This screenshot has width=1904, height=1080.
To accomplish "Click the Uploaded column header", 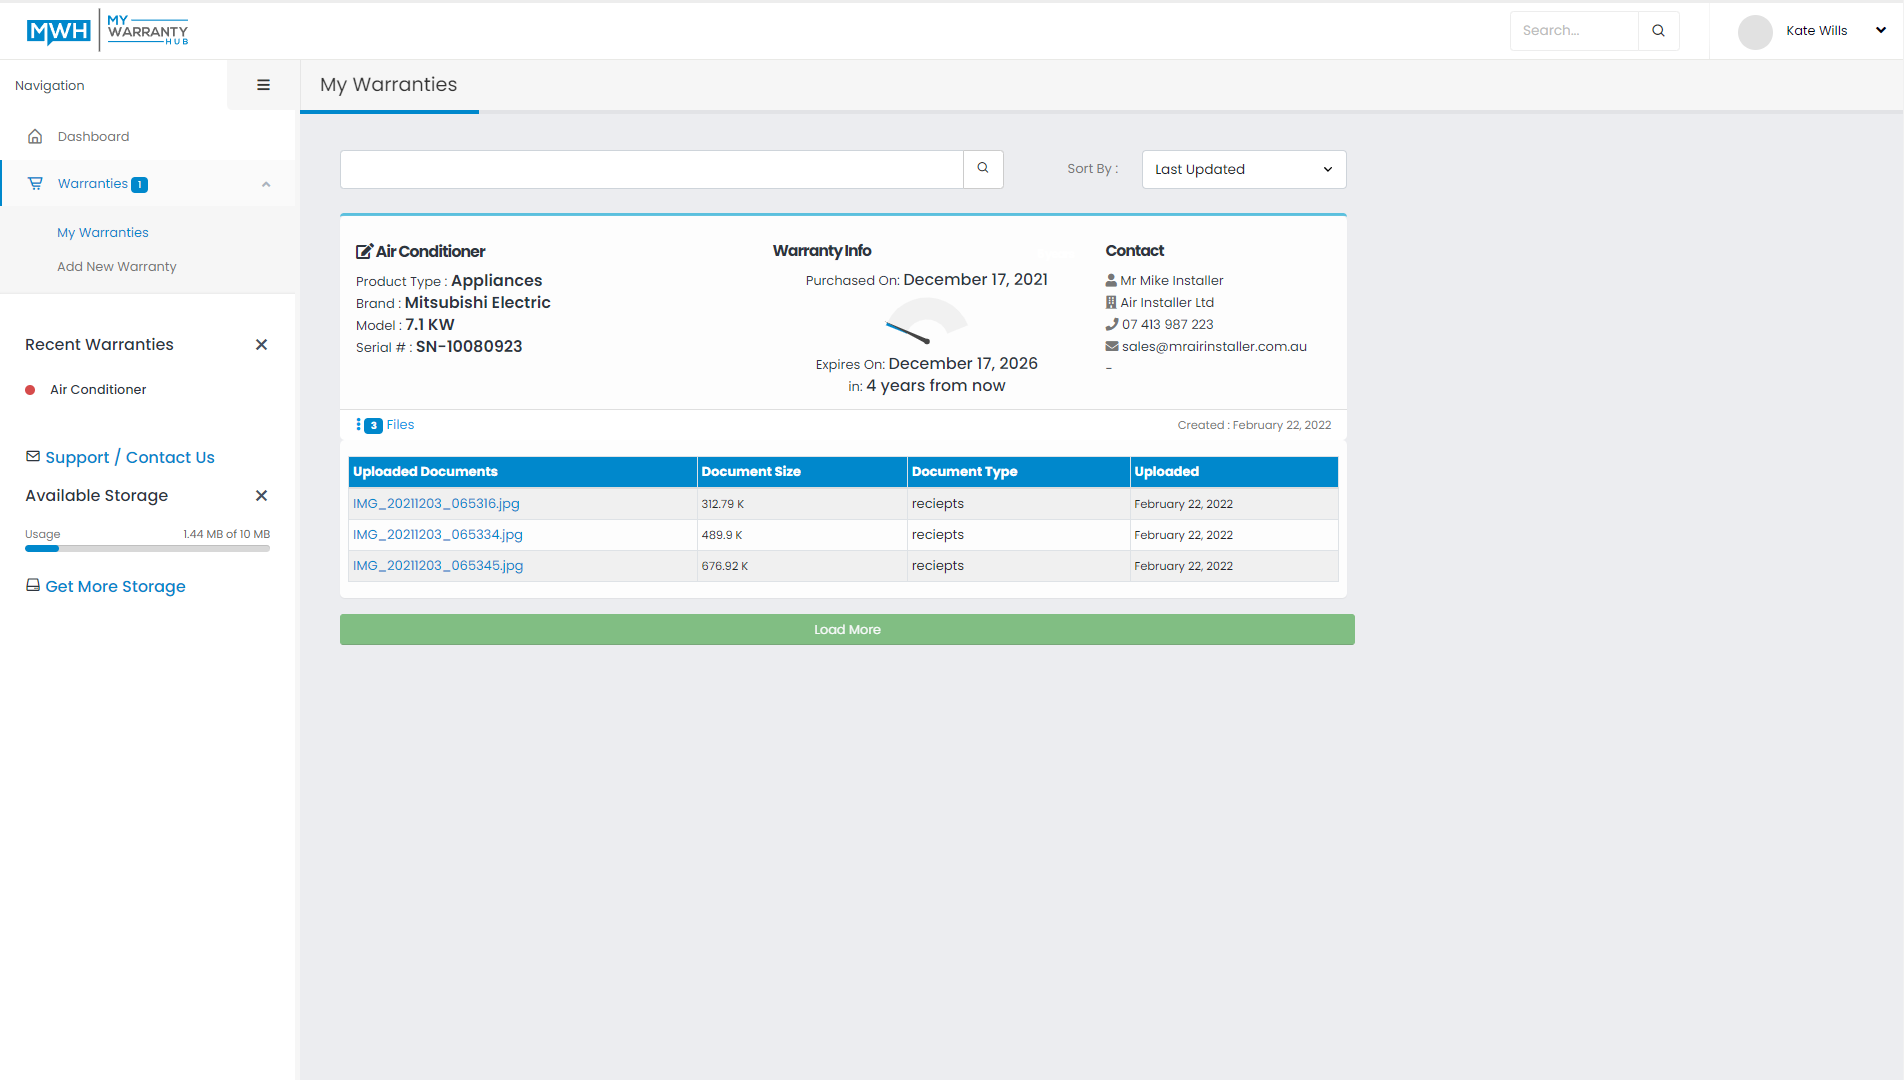I will point(1234,471).
